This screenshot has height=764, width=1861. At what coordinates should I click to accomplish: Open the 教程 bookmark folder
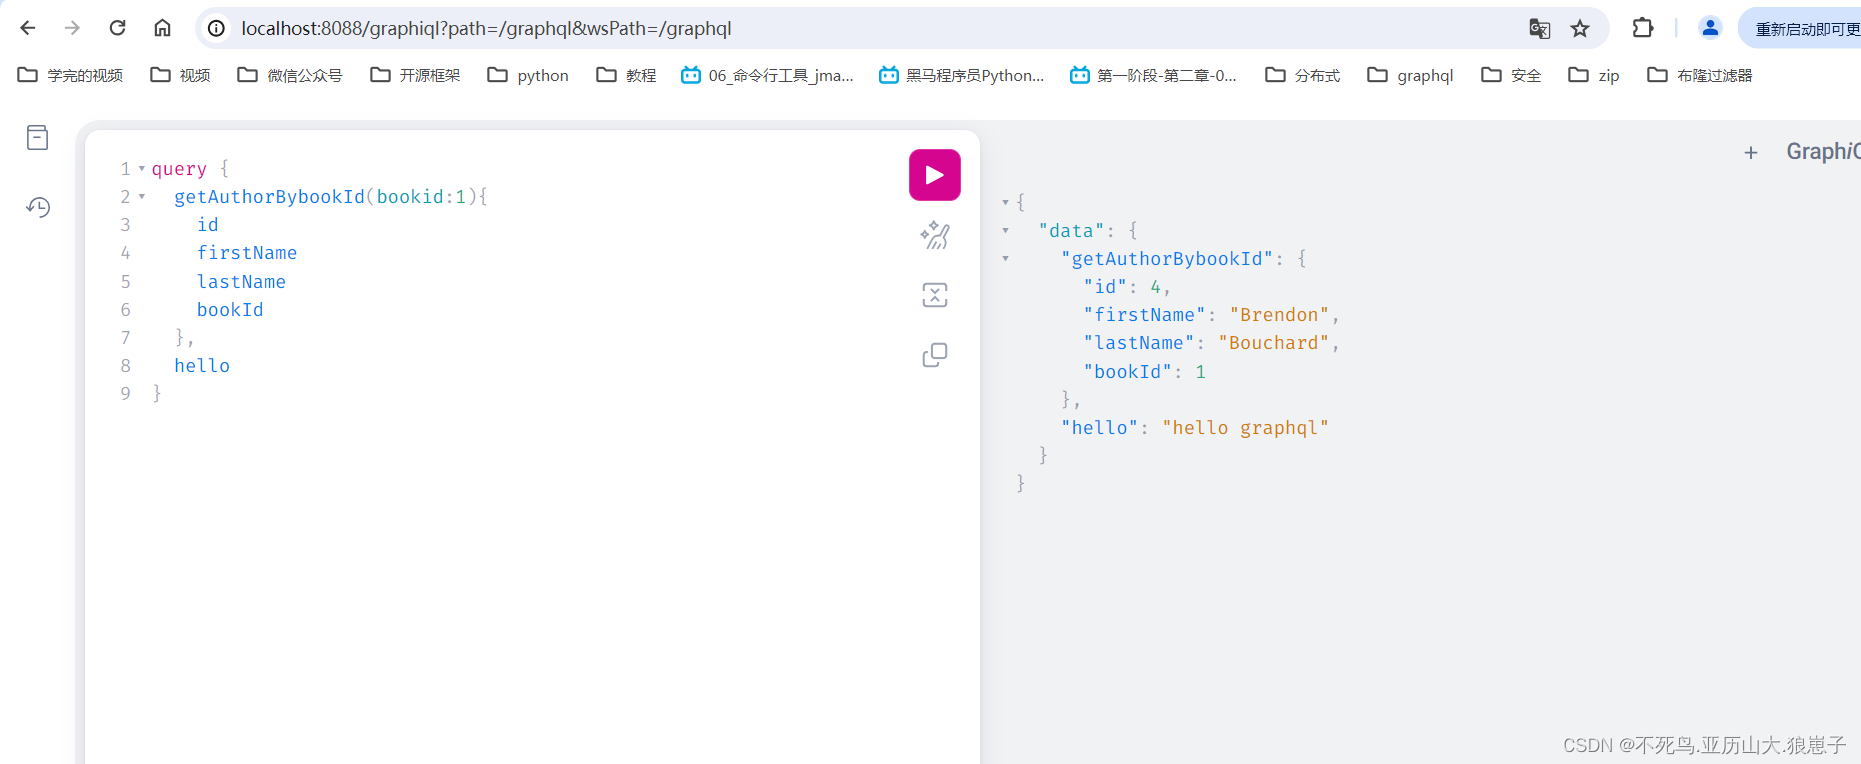[627, 75]
